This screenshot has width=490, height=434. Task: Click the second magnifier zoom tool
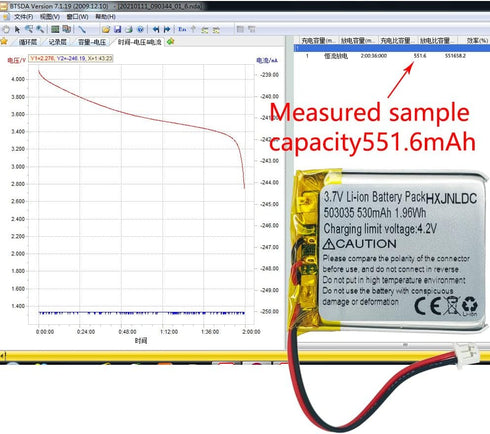coord(40,29)
